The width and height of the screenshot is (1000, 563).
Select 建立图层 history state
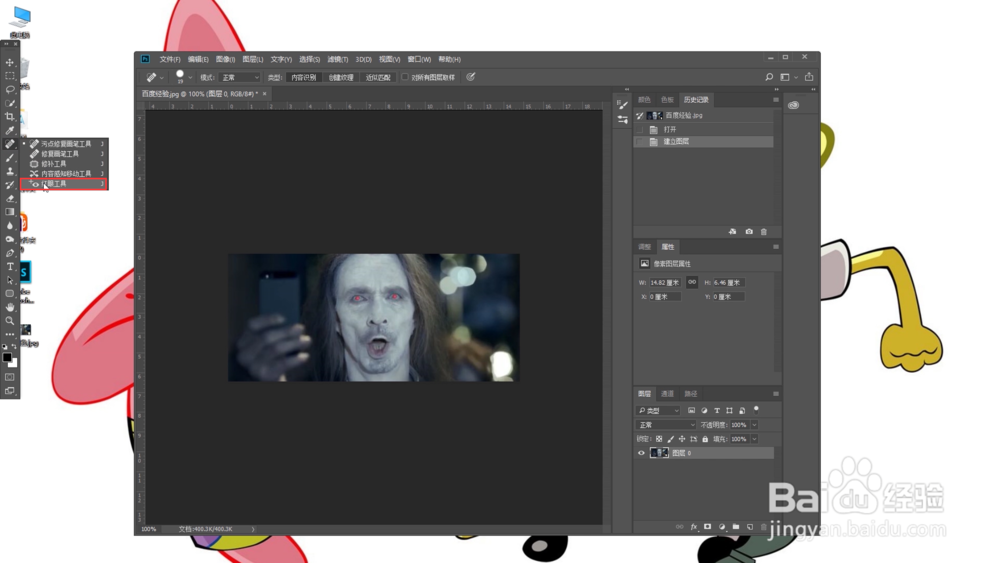(704, 142)
